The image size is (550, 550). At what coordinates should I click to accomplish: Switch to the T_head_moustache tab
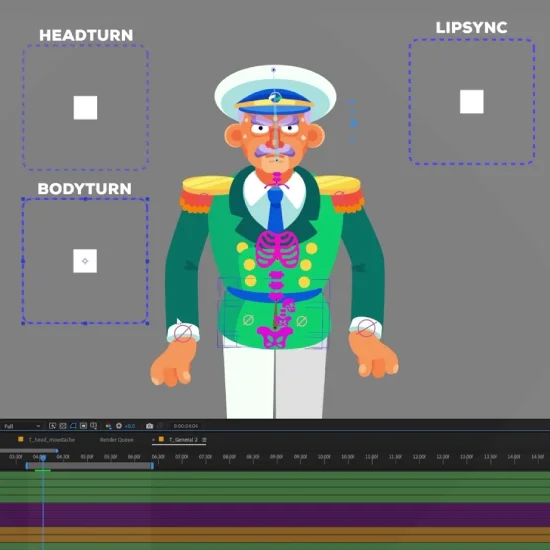(52, 440)
